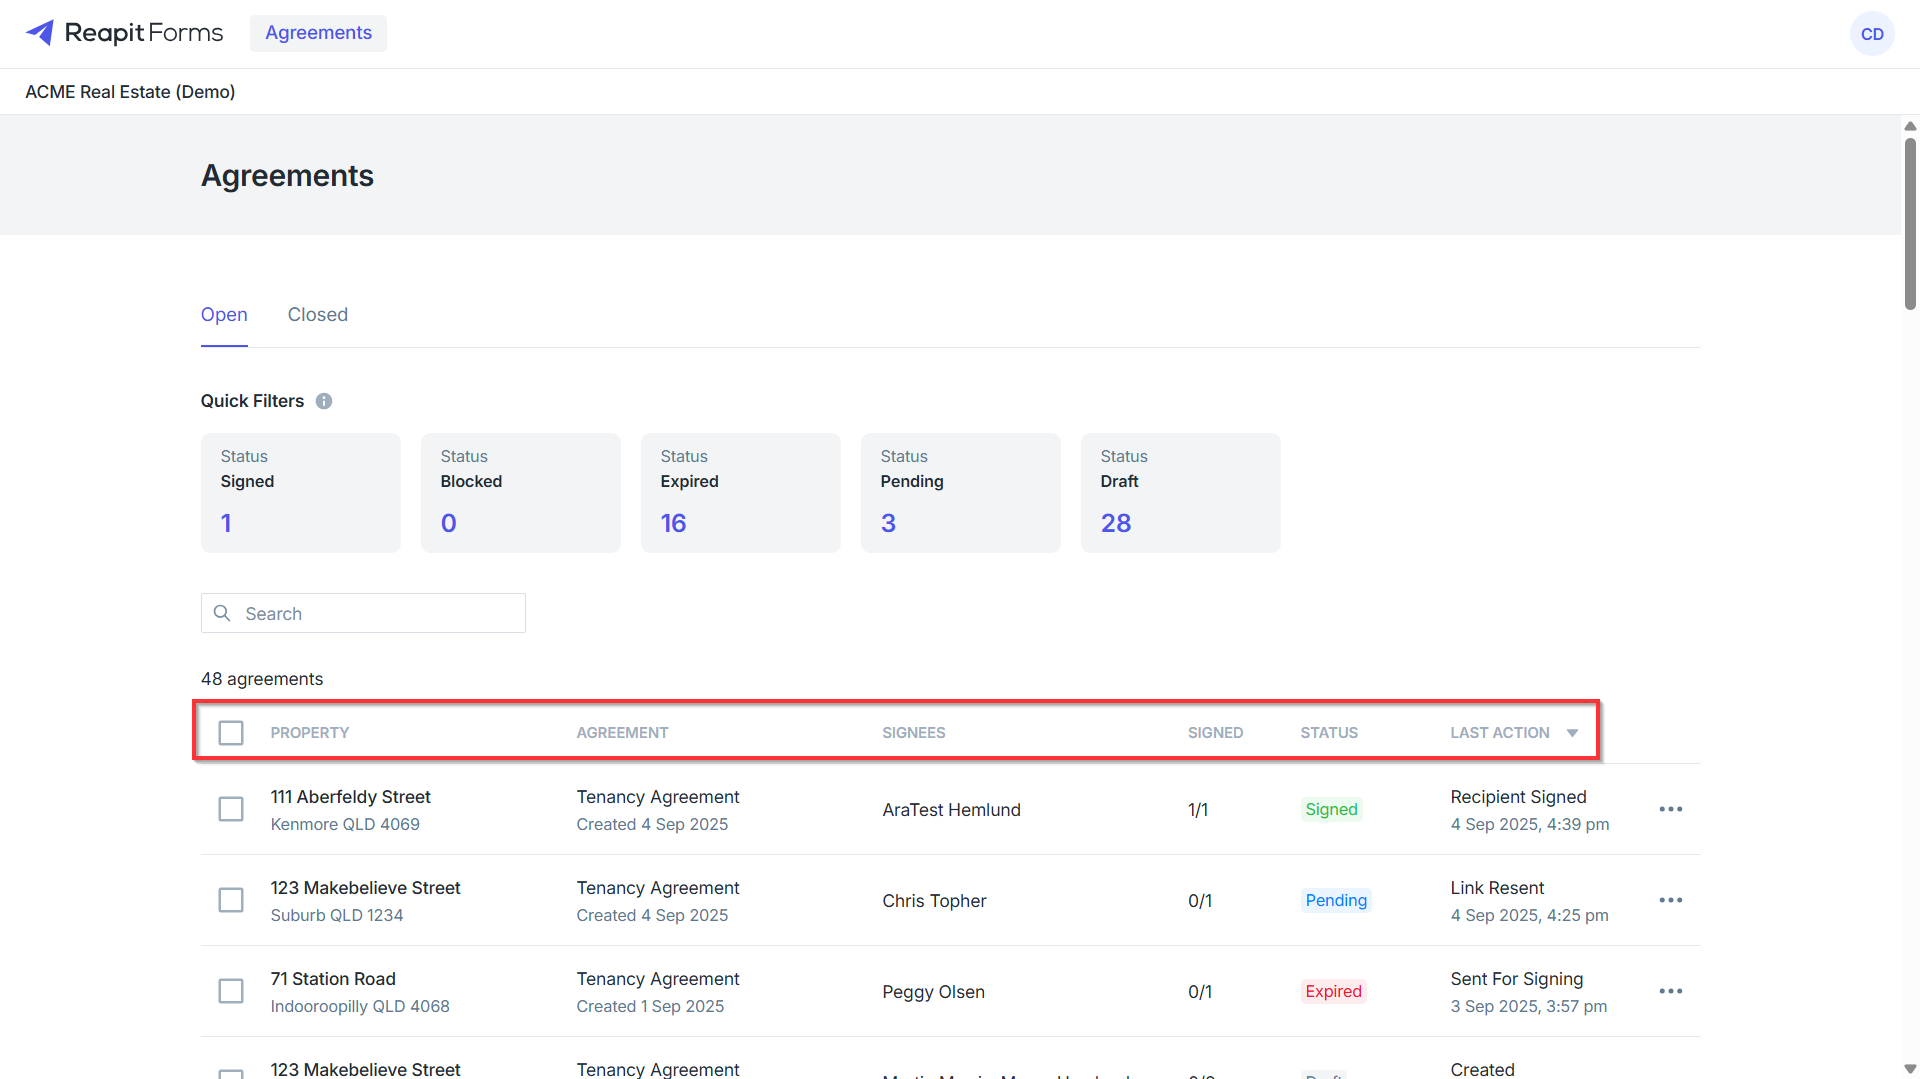
Task: Click the Agreement column header
Action: tap(622, 733)
